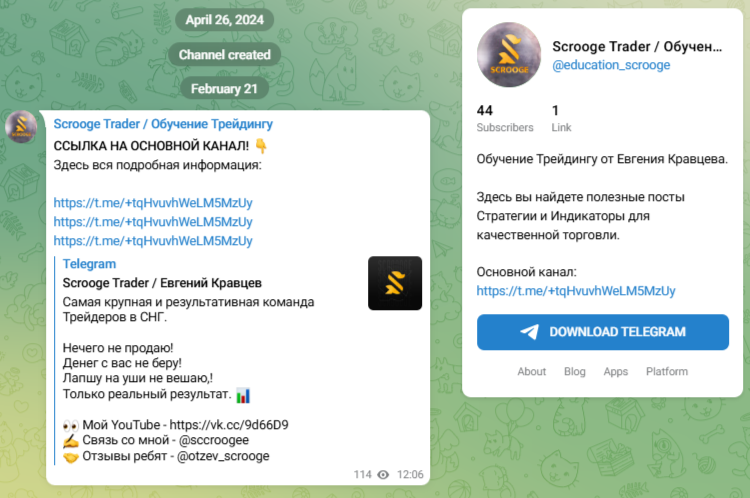This screenshot has height=498, width=750.
Task: Open the @education_scrooge username link
Action: [x=611, y=65]
